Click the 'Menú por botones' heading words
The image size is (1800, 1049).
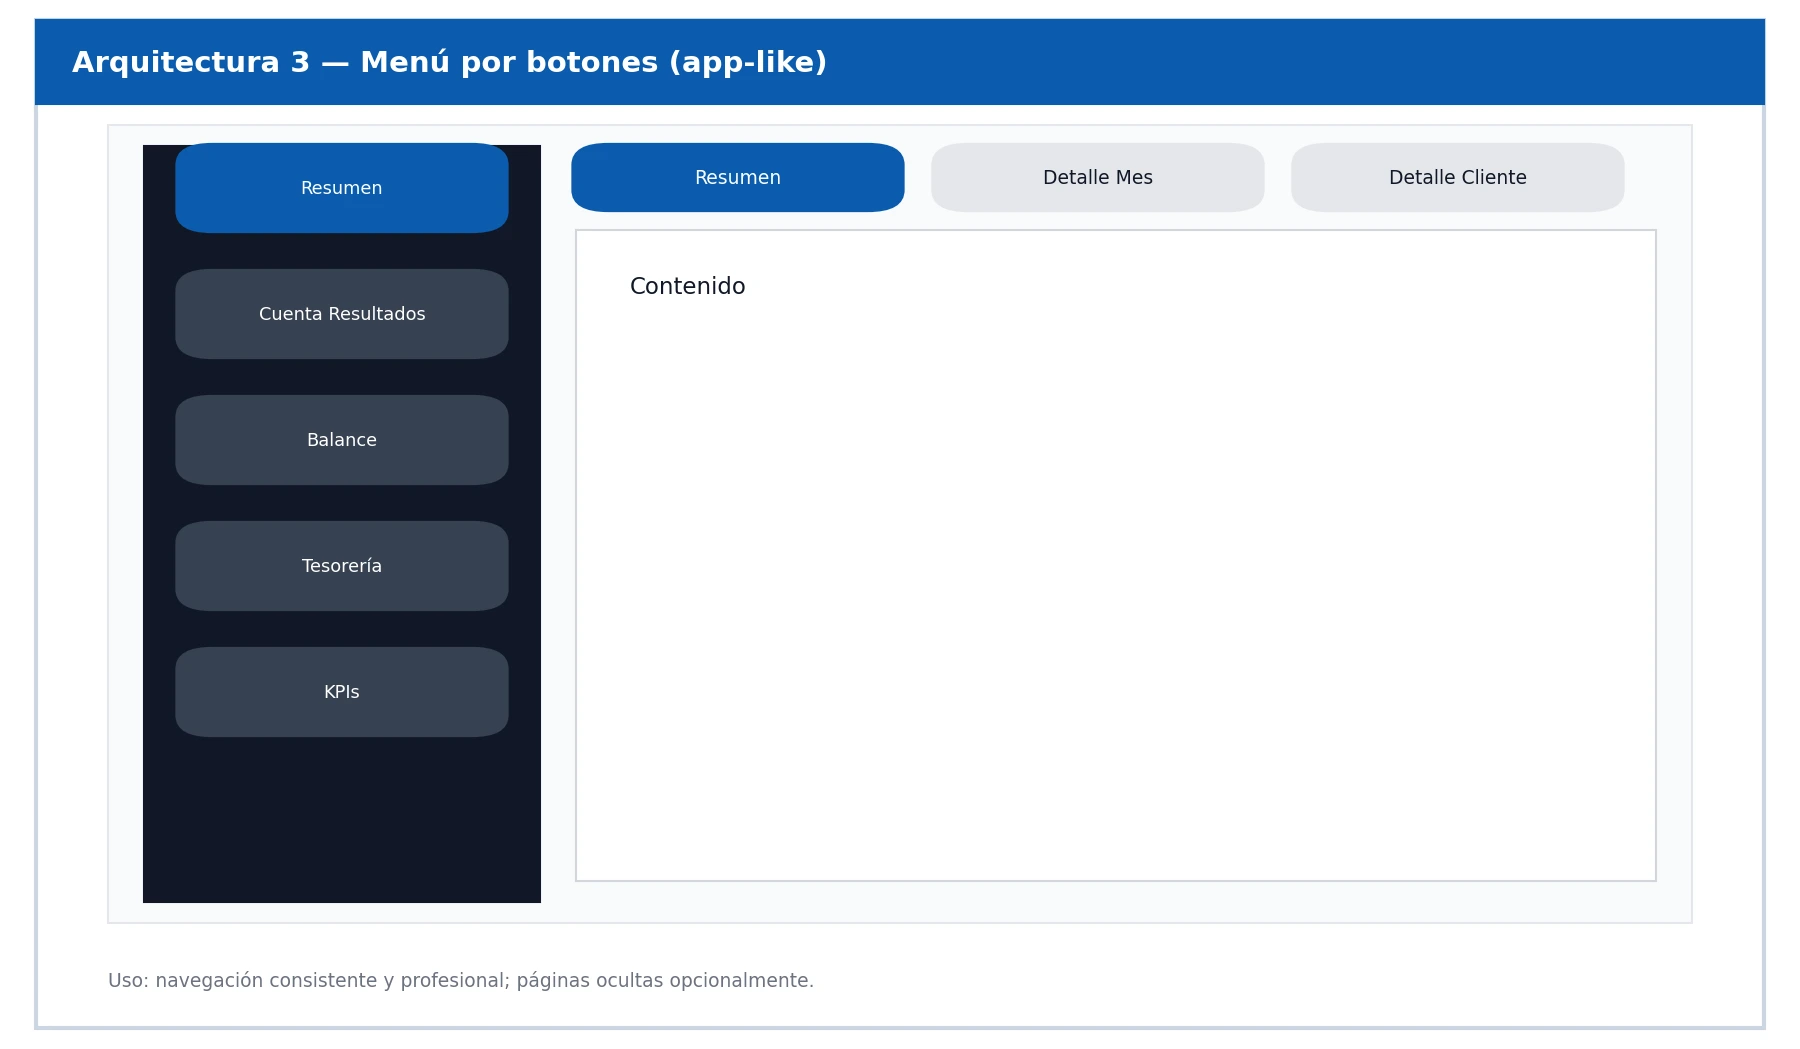pyautogui.click(x=510, y=63)
